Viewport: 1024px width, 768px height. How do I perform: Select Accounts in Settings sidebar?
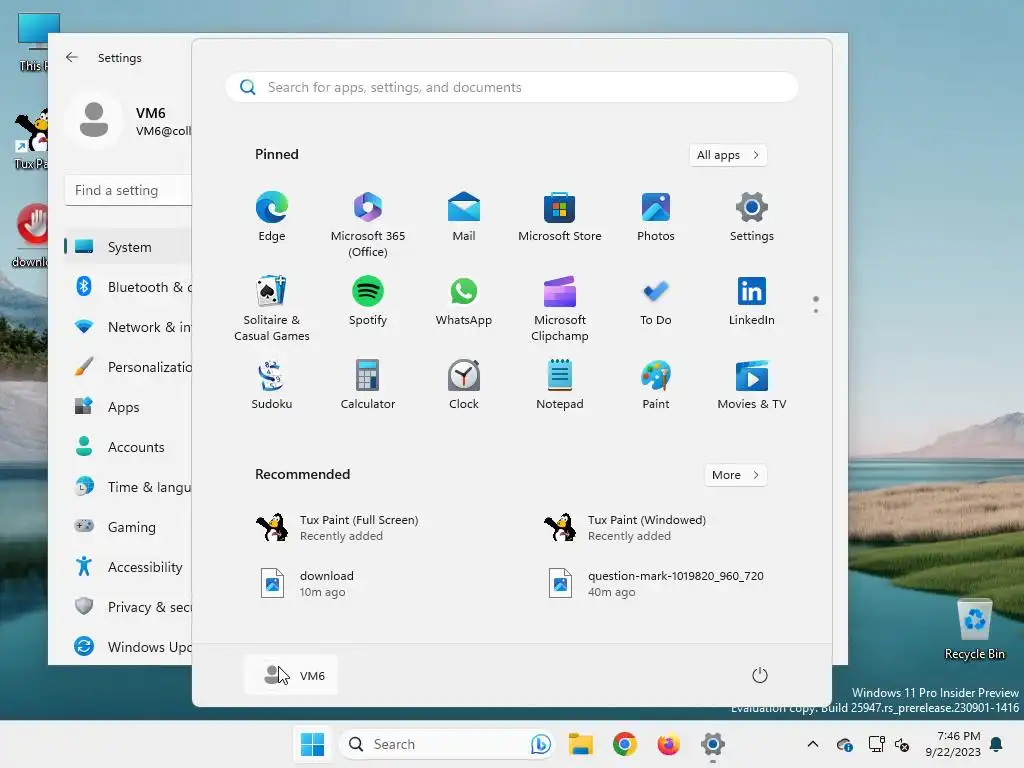point(128,447)
